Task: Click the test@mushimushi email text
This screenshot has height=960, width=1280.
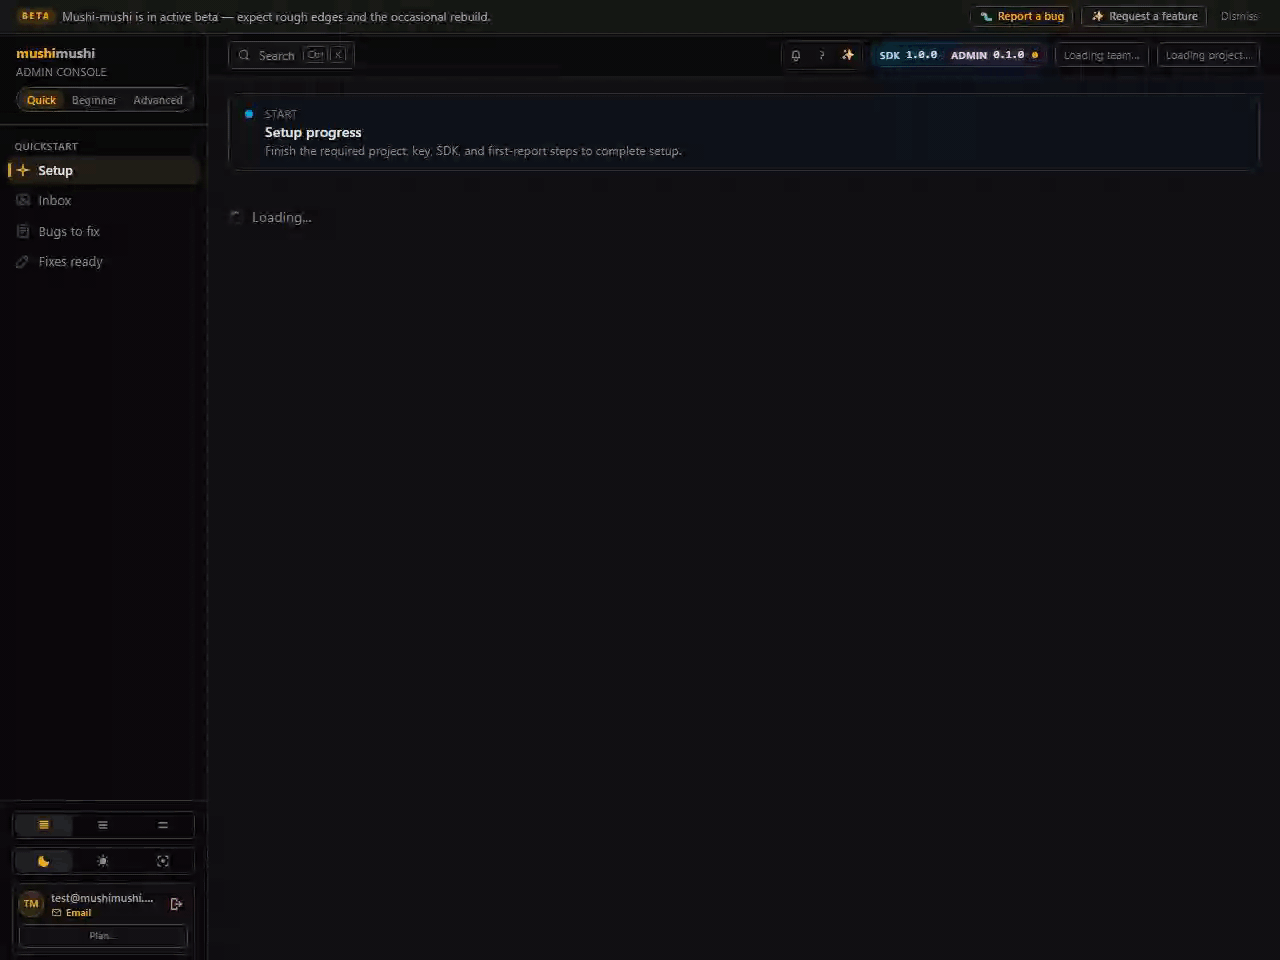Action: pos(102,898)
